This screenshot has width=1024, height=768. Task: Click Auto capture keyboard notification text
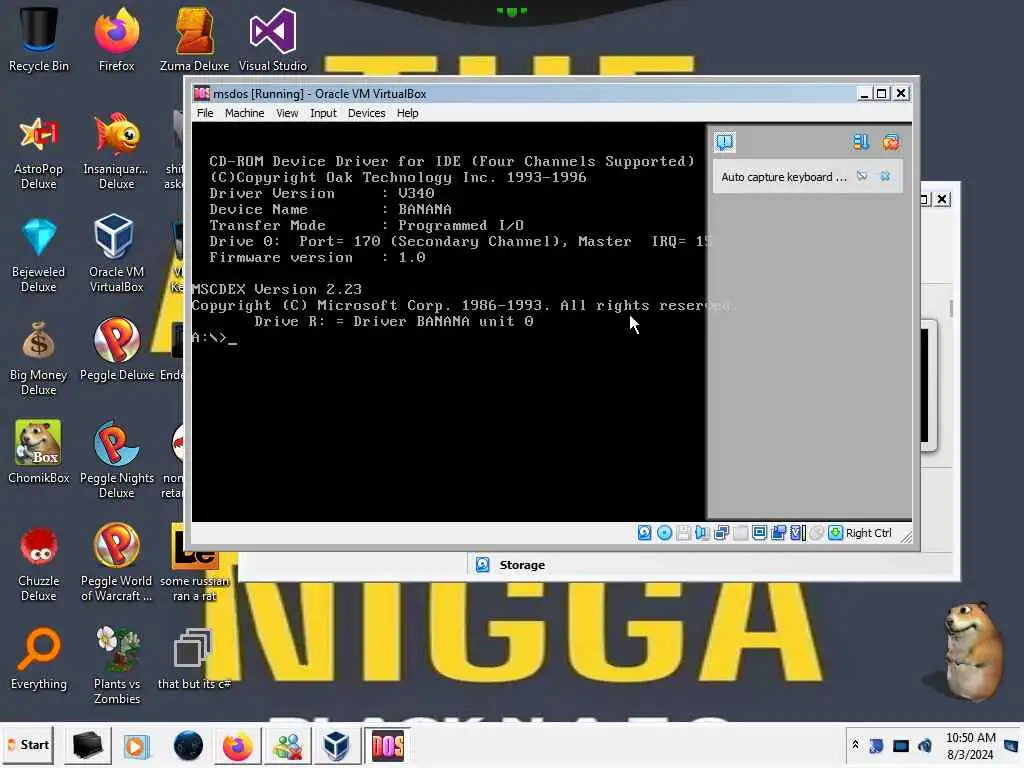pos(784,177)
